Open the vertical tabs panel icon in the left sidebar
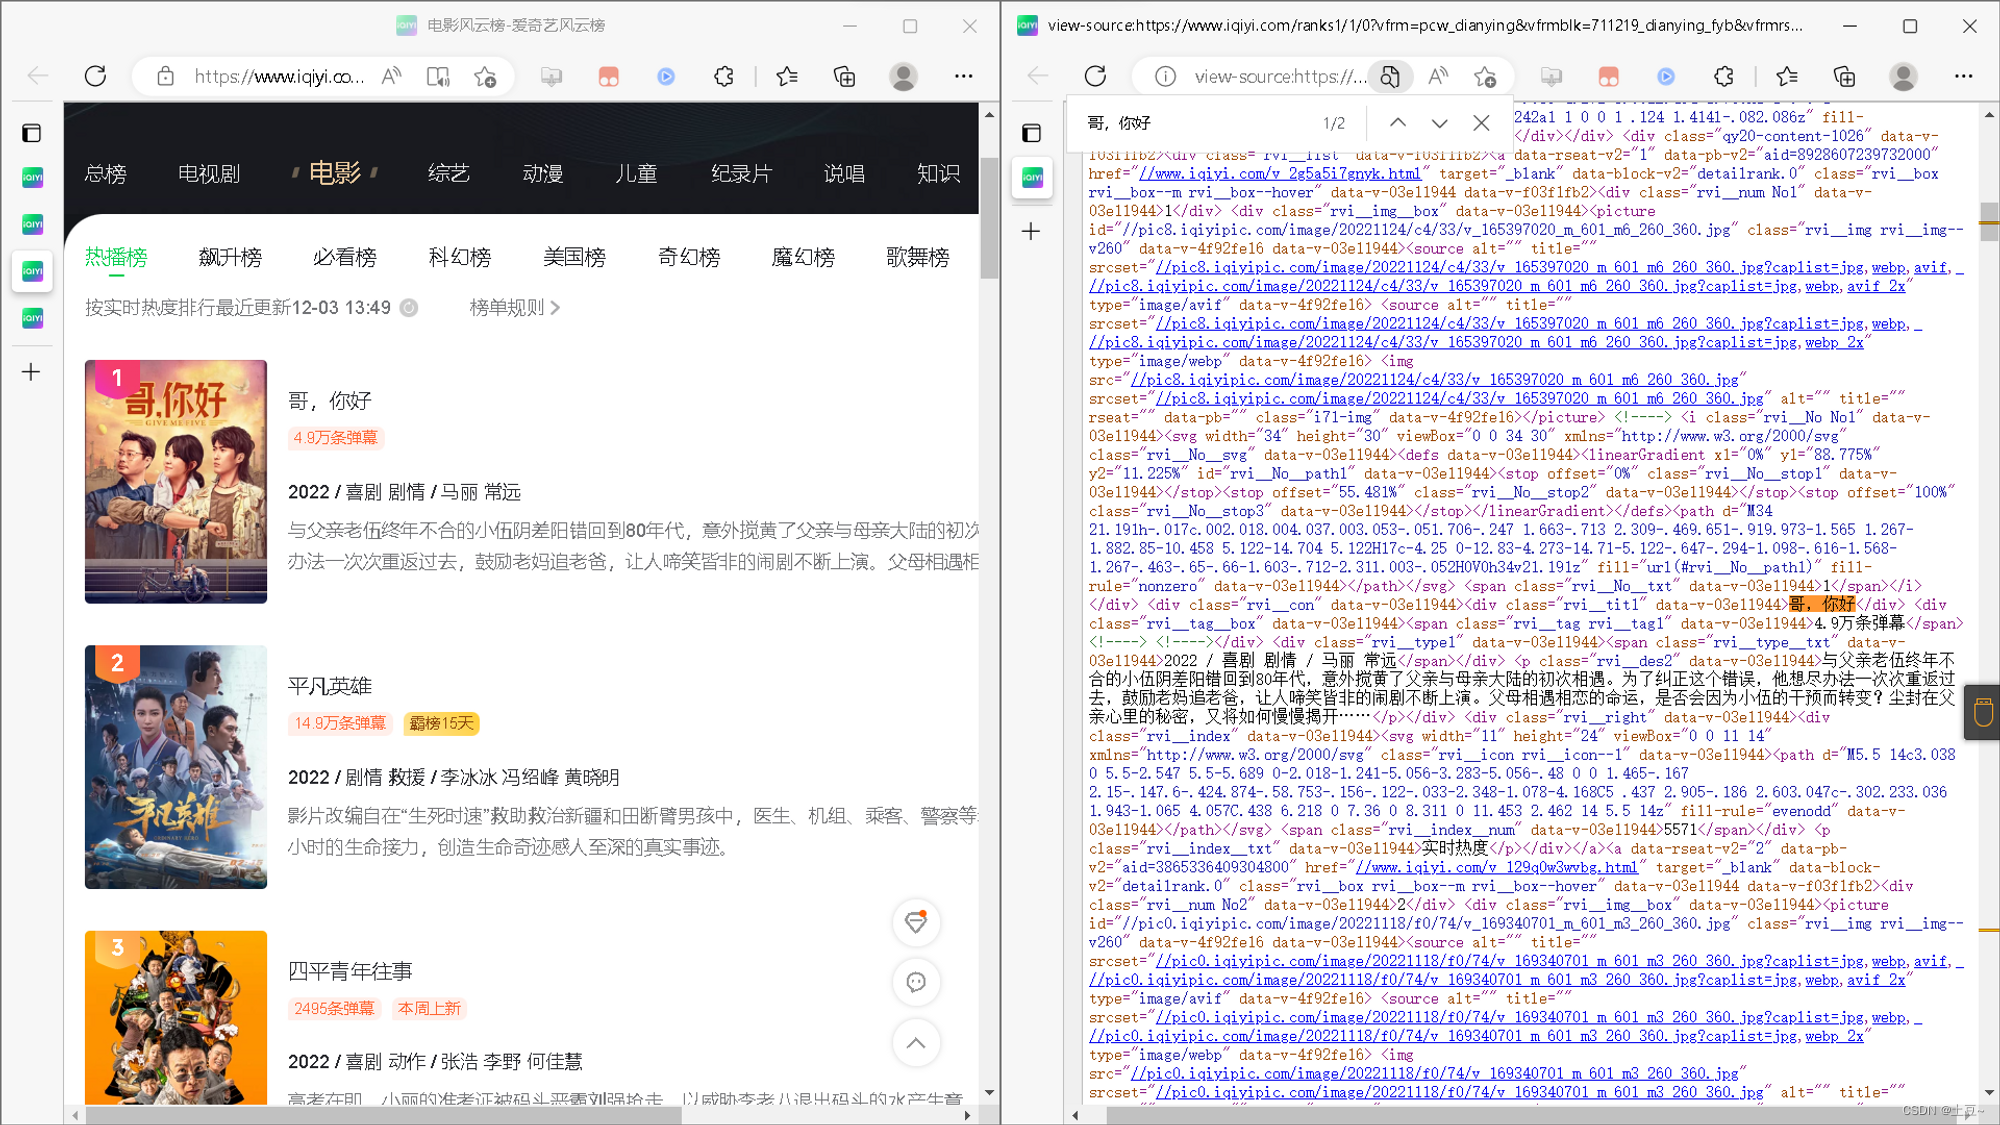The image size is (2000, 1125). click(32, 133)
